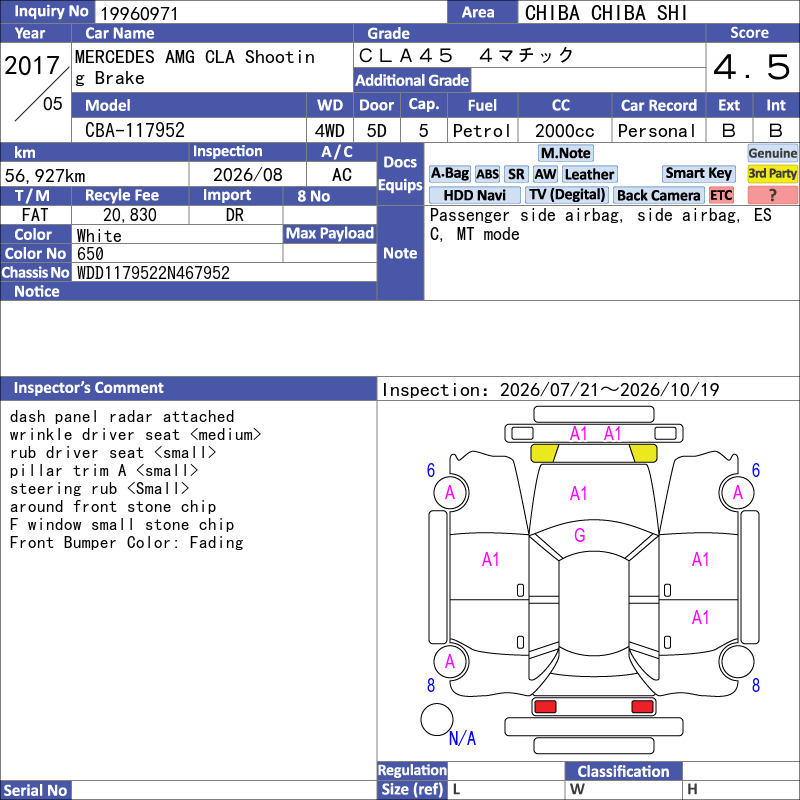Select the SR sunroof badge
800x800 pixels.
[x=516, y=174]
